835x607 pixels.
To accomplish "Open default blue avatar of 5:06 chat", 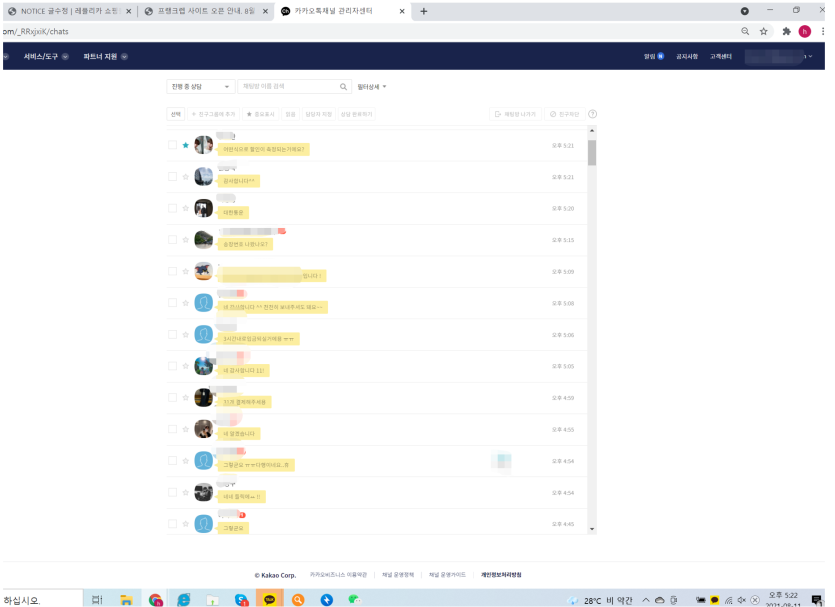I will (203, 334).
